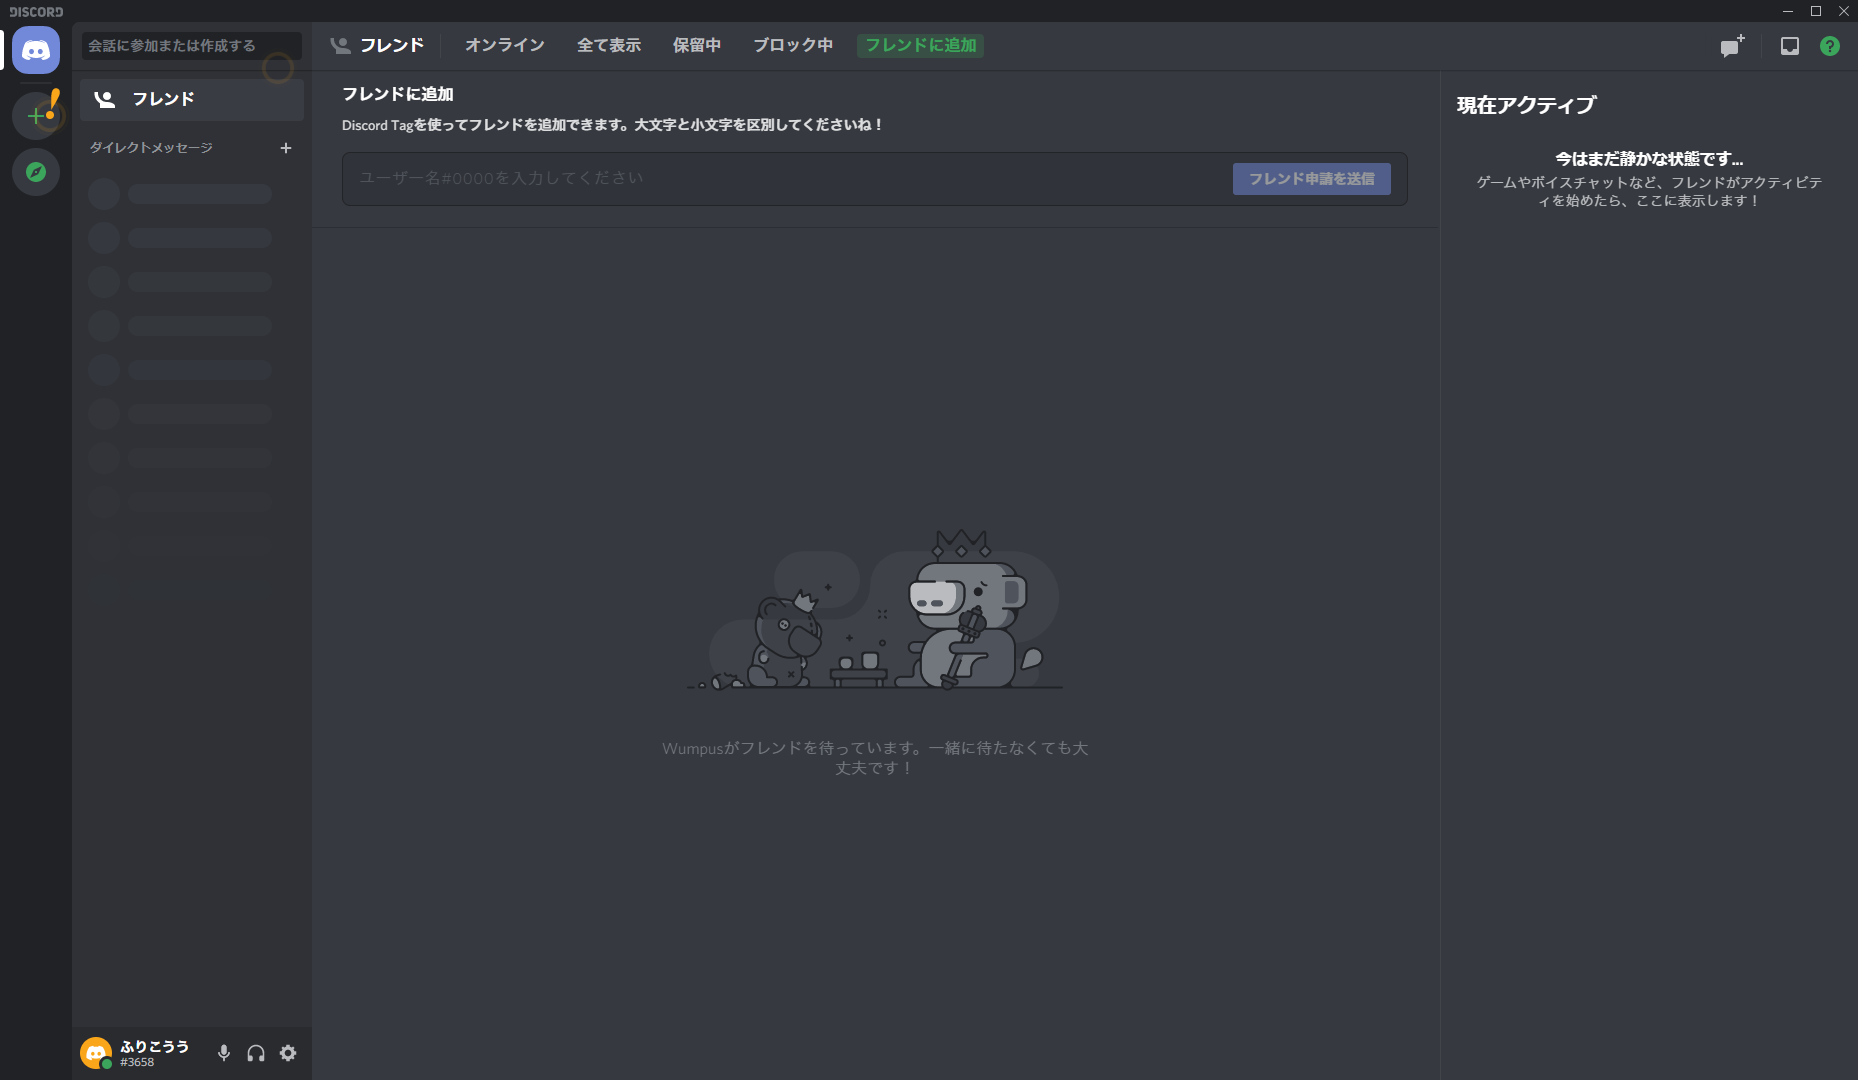The height and width of the screenshot is (1080, 1858).
Task: Create DM plus icon beside ダイレクトメッセージ
Action: [286, 148]
